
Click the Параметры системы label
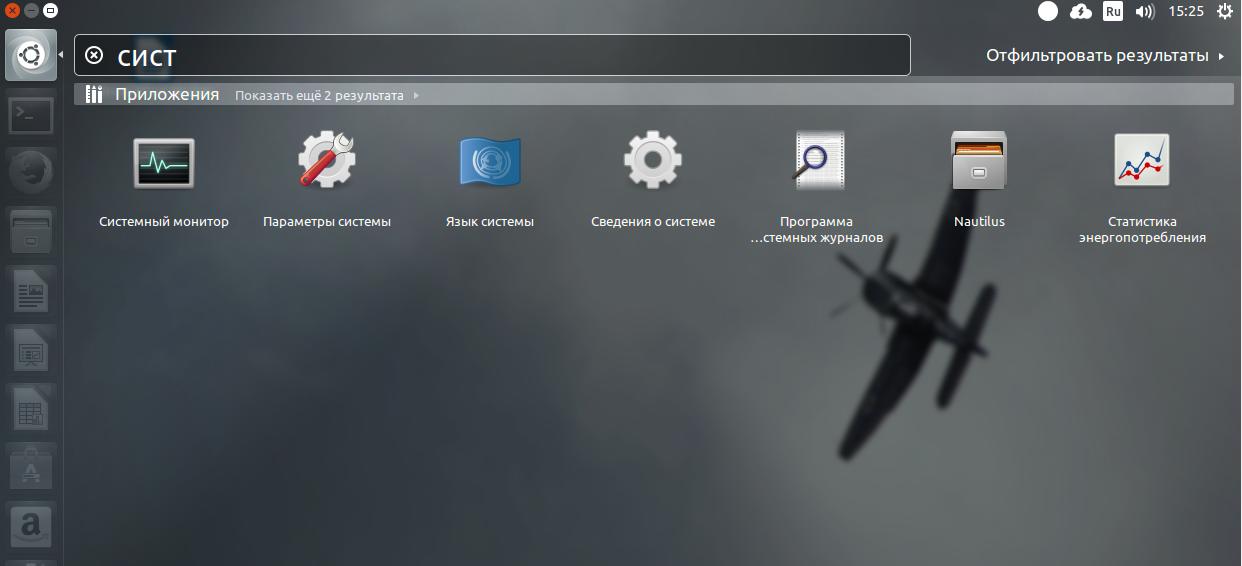[327, 222]
